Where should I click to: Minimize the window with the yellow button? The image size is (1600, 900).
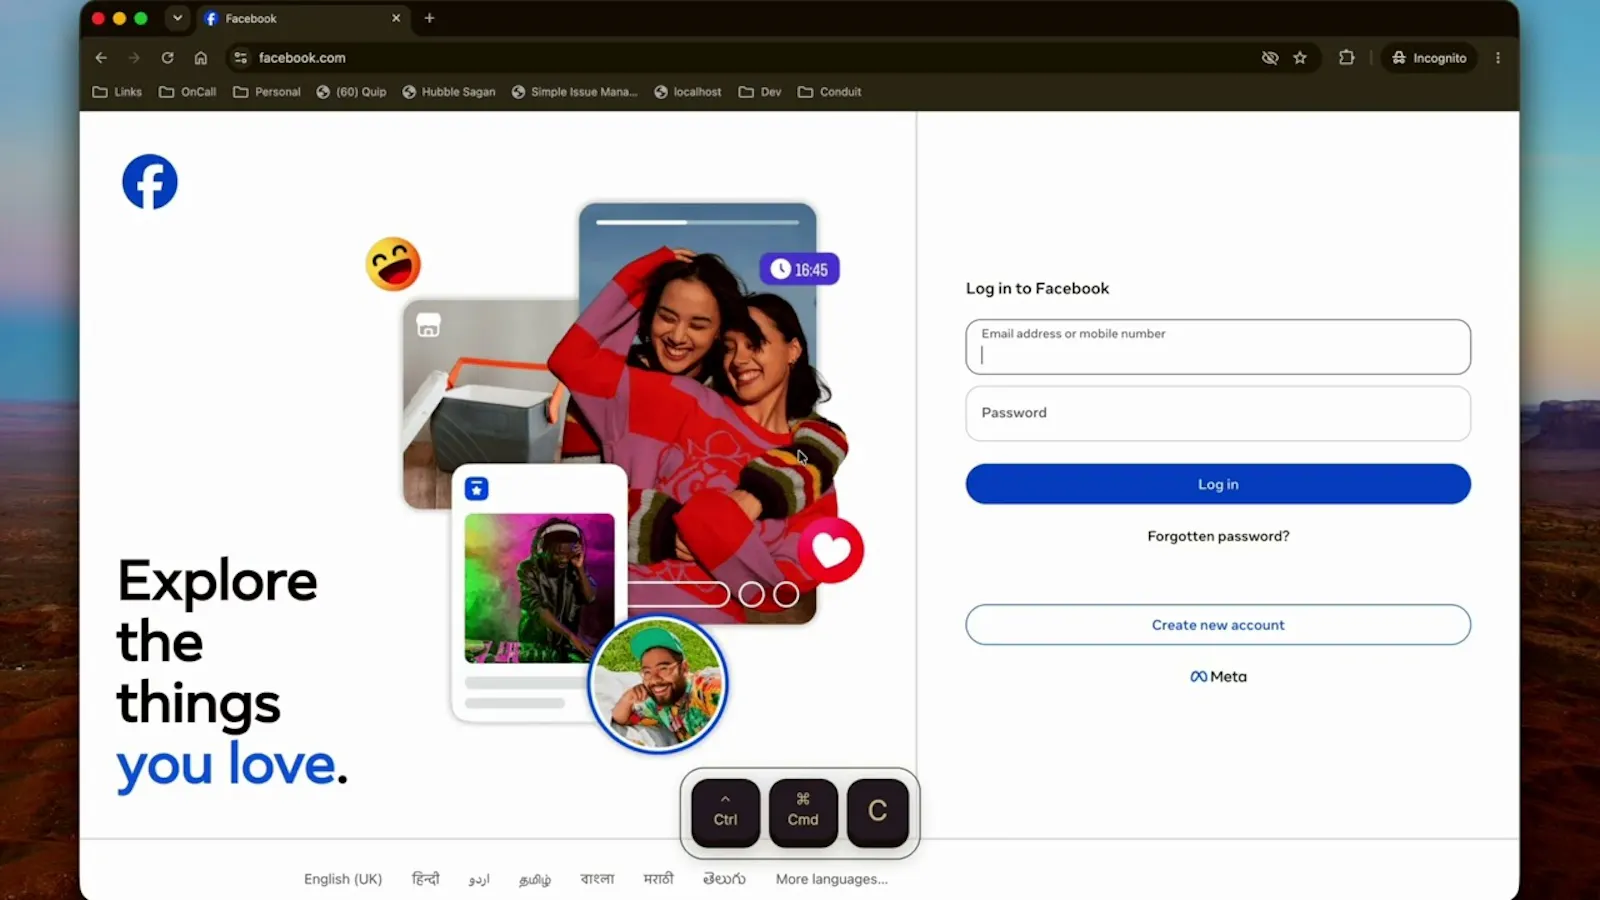coord(119,18)
